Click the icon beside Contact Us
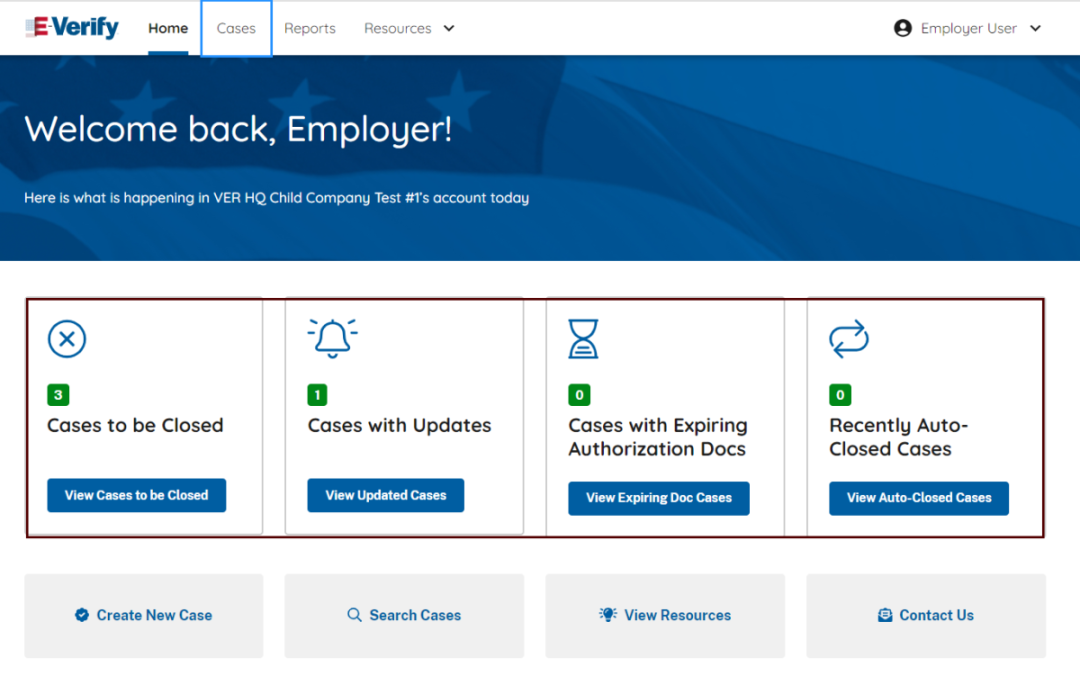Screen dimensions: 1080x685 pyautogui.click(x=885, y=615)
